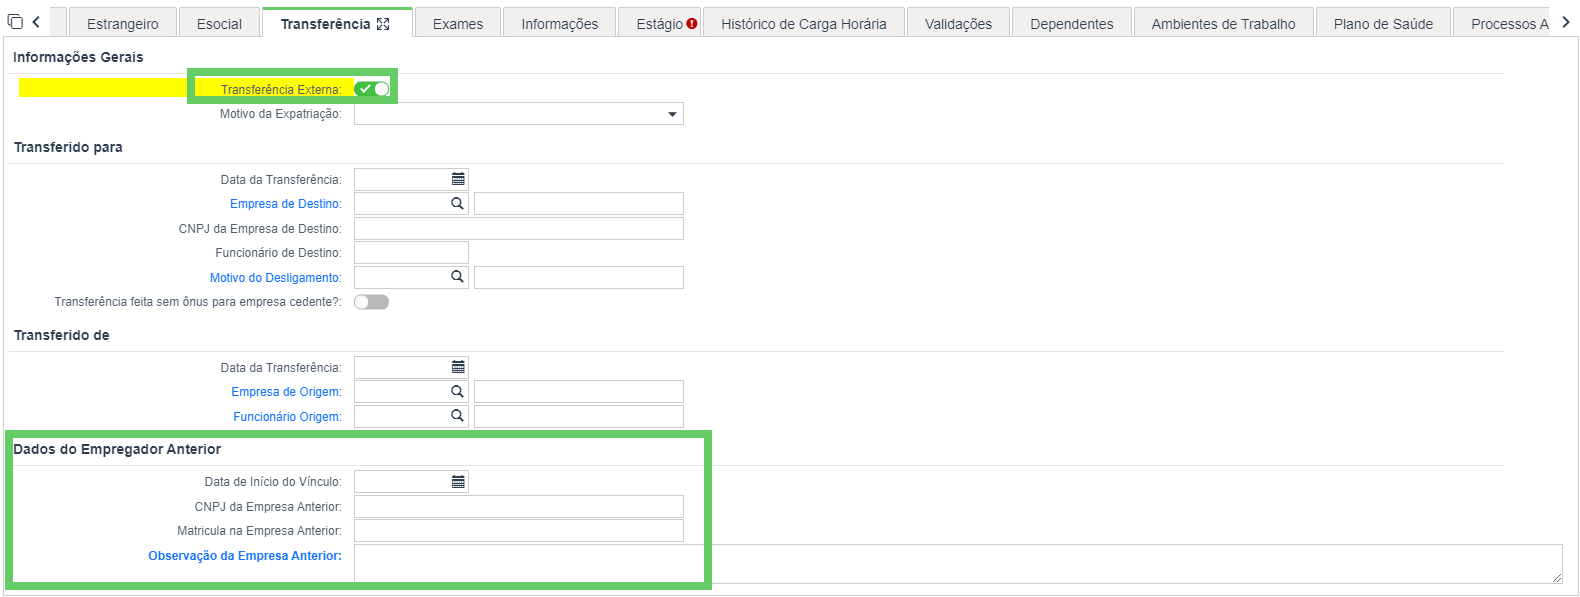The height and width of the screenshot is (597, 1580).
Task: Open calendar for Transferido de Data da Transferência
Action: 458,367
